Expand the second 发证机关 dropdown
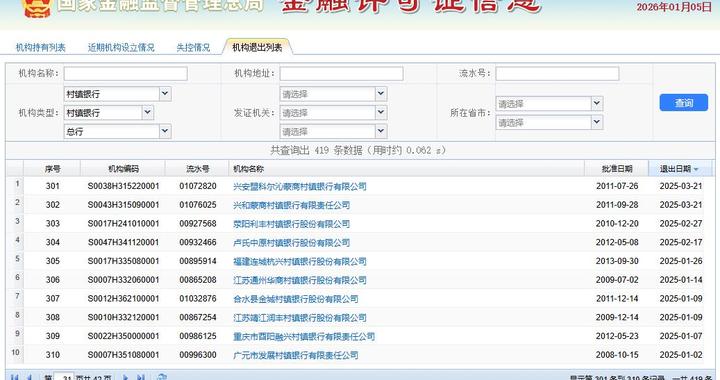This screenshot has height=380, width=720. pyautogui.click(x=381, y=112)
